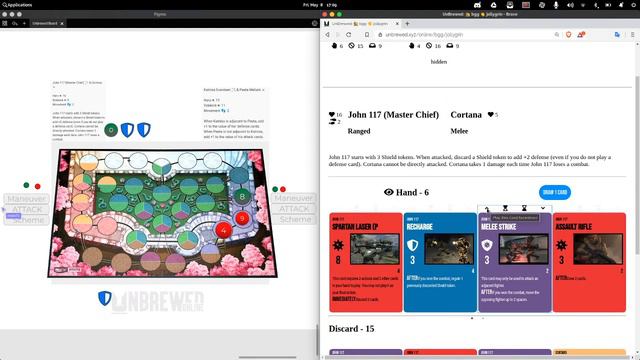Image resolution: width=640 pixels, height=360 pixels.
Task: Go back in Brave browser
Action: pos(327,35)
